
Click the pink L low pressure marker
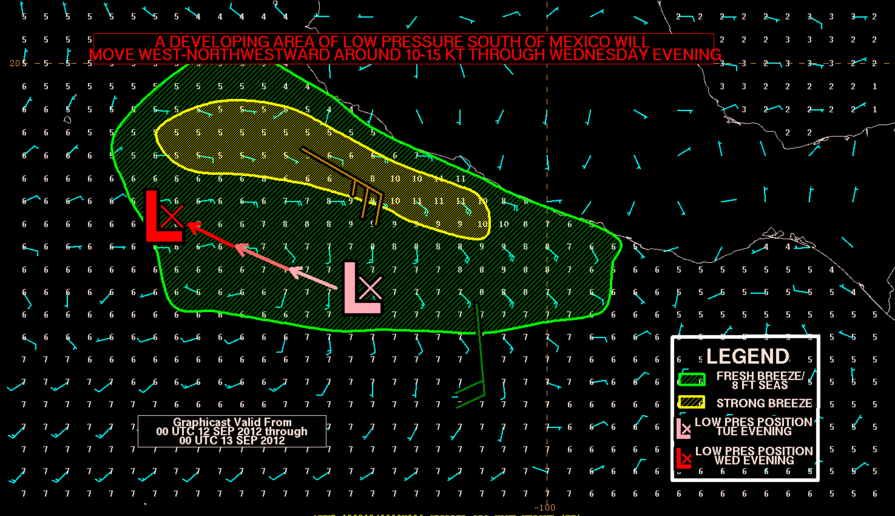[362, 288]
